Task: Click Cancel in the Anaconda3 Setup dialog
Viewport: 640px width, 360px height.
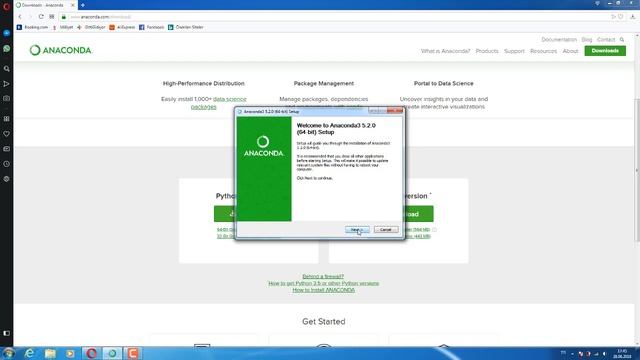Action: tap(386, 230)
